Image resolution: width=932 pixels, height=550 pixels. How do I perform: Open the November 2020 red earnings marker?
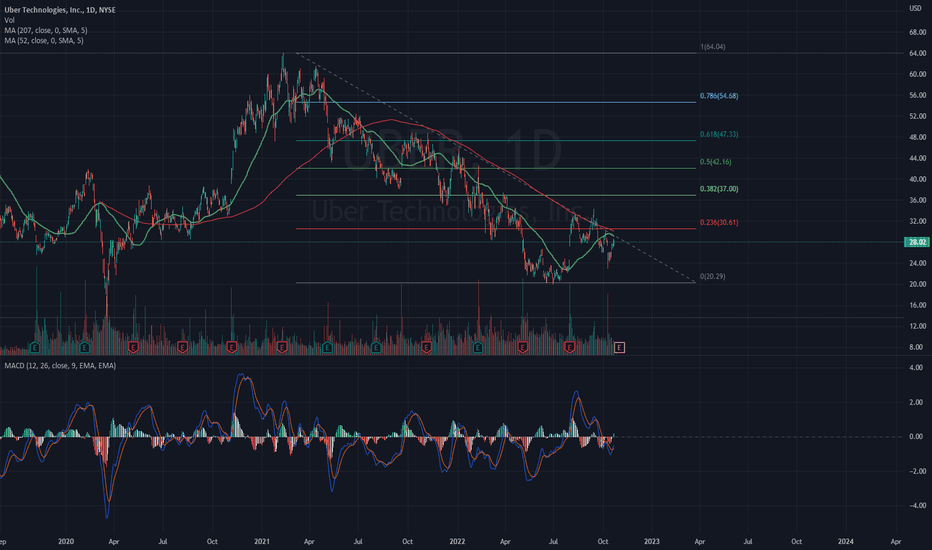232,347
